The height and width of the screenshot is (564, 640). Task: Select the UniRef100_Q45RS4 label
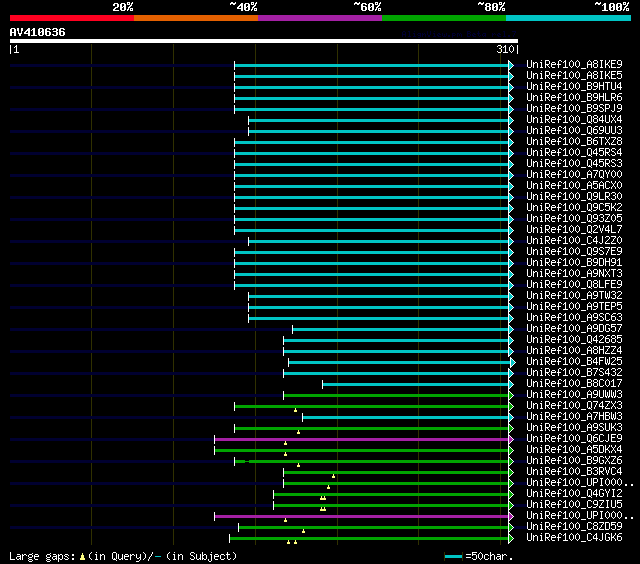point(574,153)
